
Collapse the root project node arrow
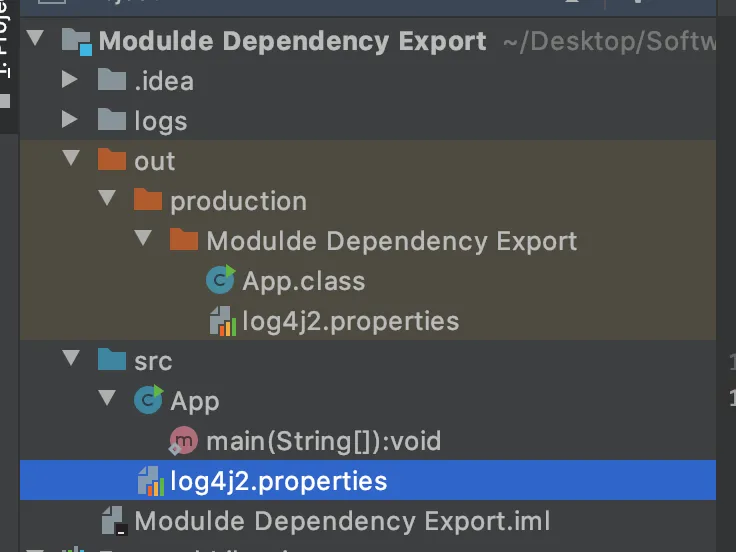(36, 41)
